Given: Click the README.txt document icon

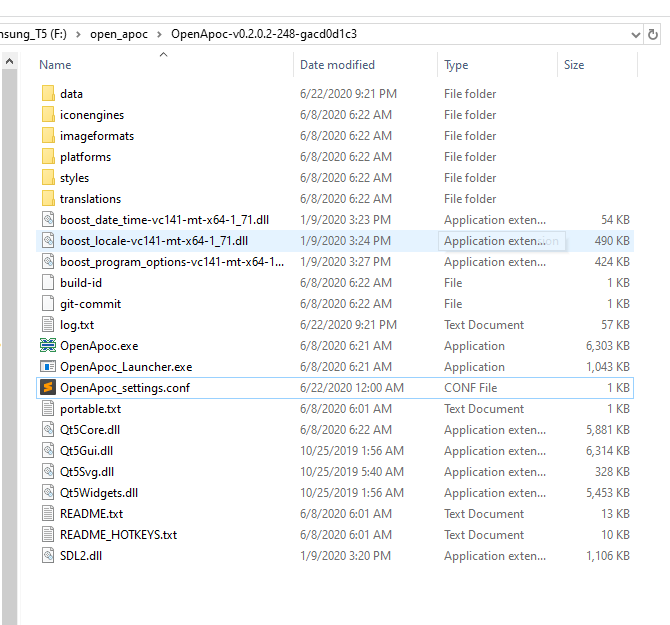Looking at the screenshot, I should [x=48, y=513].
